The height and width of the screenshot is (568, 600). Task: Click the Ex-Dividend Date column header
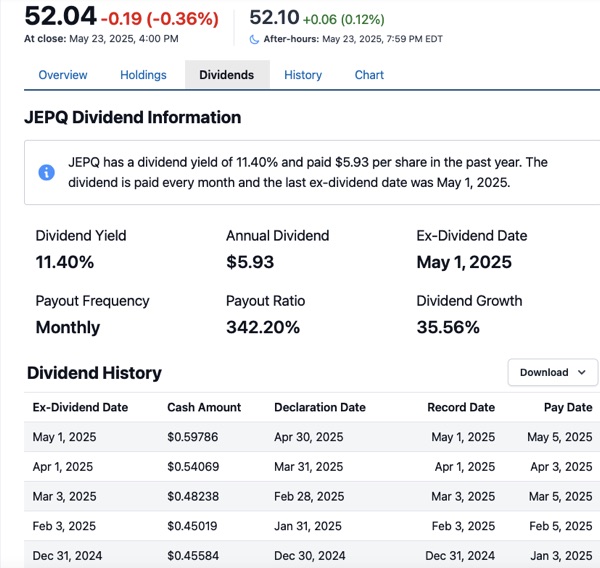click(x=80, y=407)
